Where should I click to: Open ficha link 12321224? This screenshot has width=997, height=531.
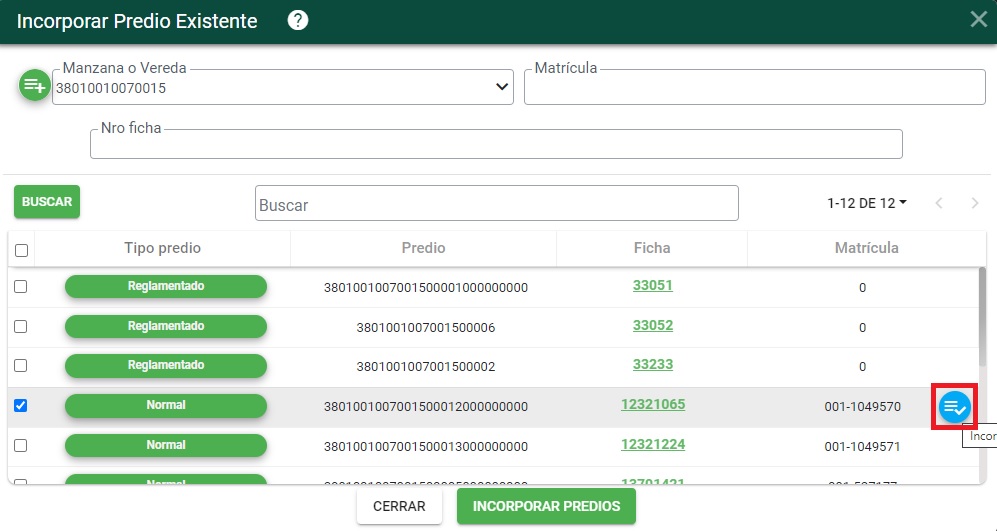click(653, 445)
